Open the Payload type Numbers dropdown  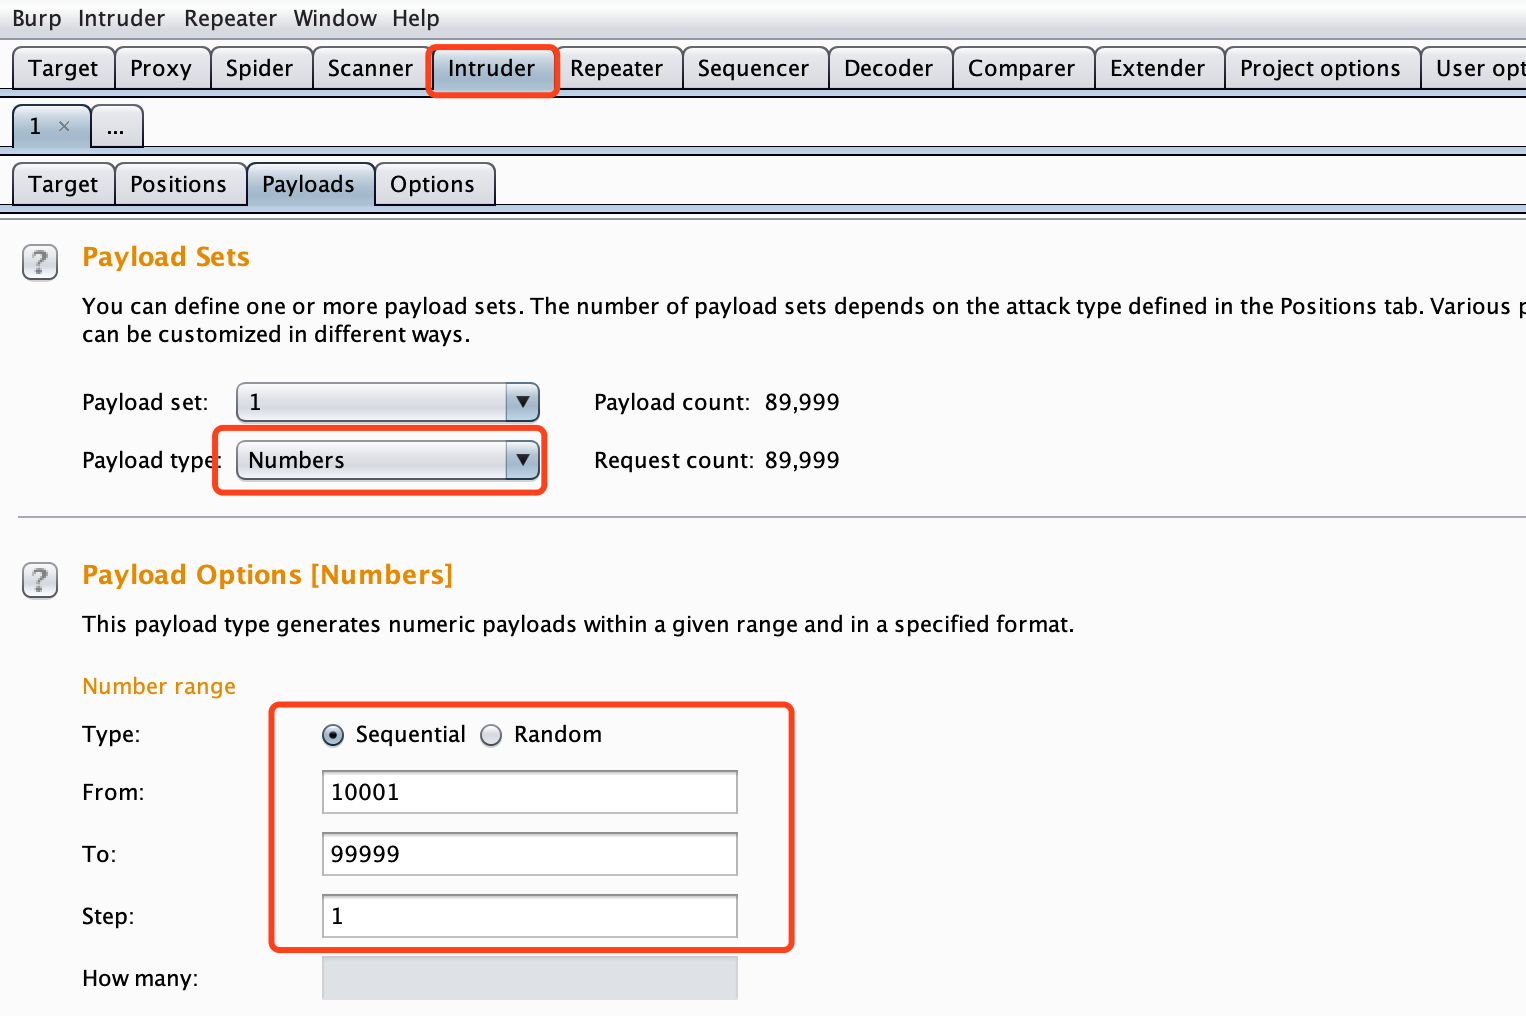click(388, 460)
